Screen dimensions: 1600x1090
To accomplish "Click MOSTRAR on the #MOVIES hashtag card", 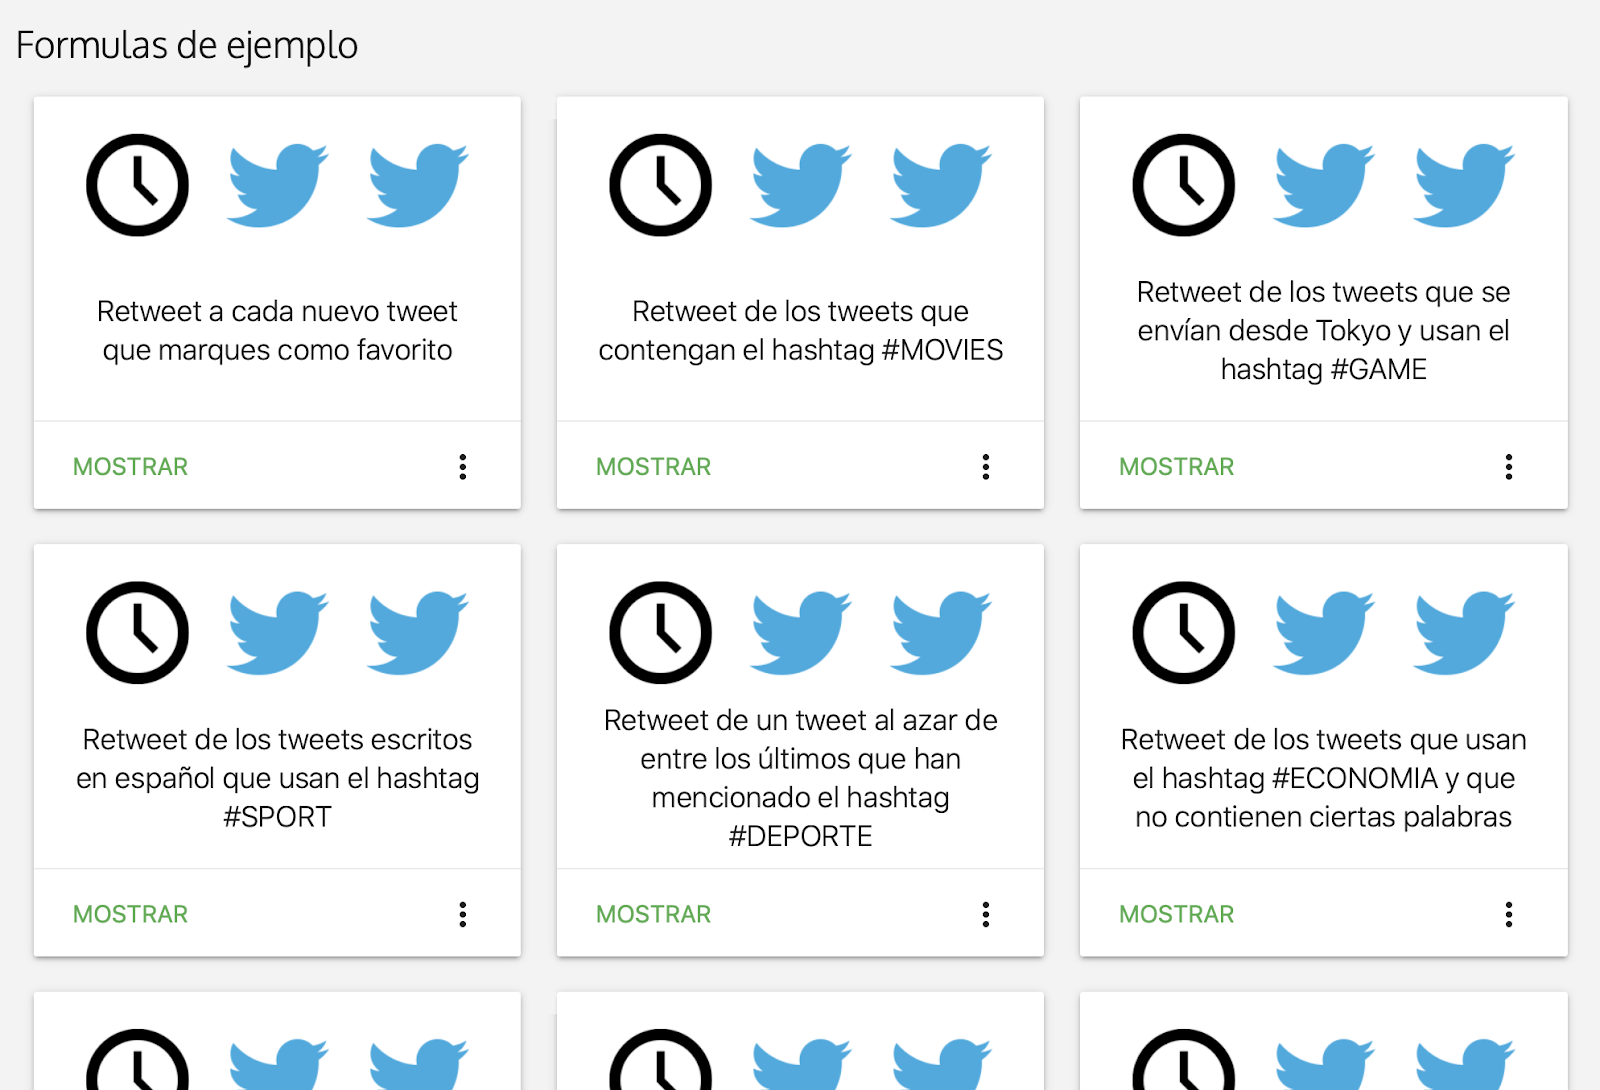I will (653, 467).
